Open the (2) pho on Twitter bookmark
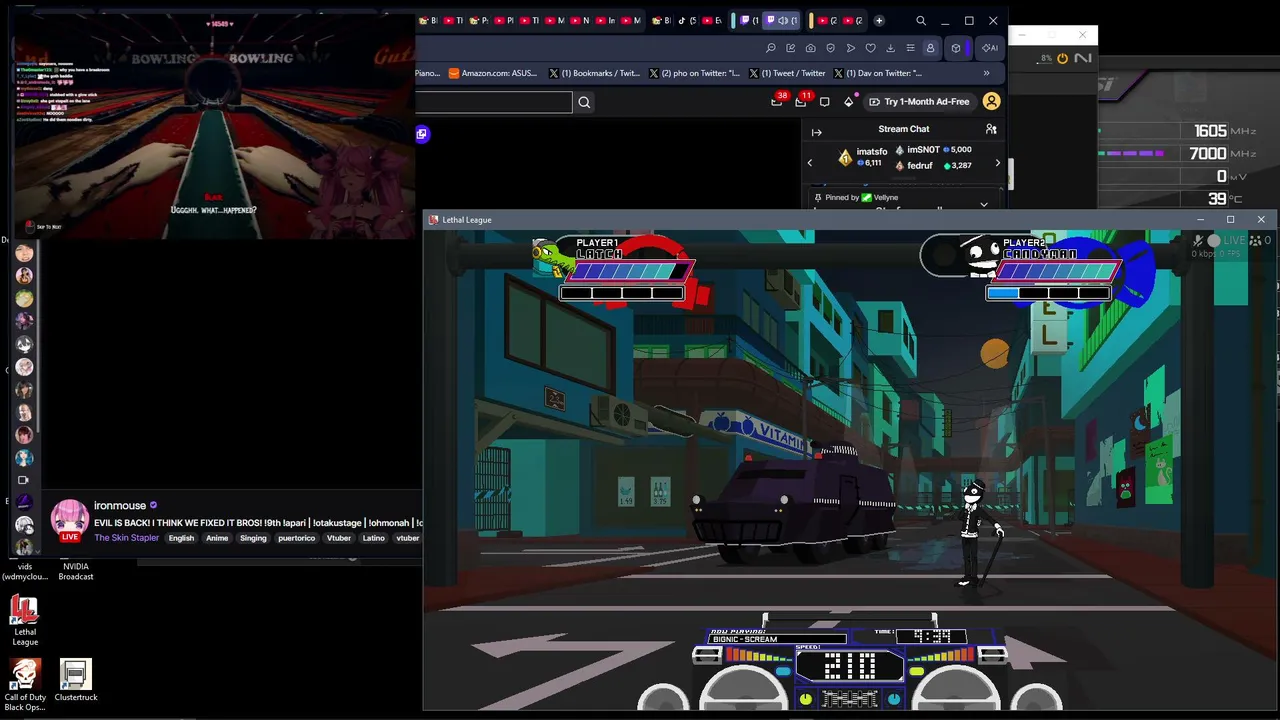The height and width of the screenshot is (720, 1280). pyautogui.click(x=695, y=73)
